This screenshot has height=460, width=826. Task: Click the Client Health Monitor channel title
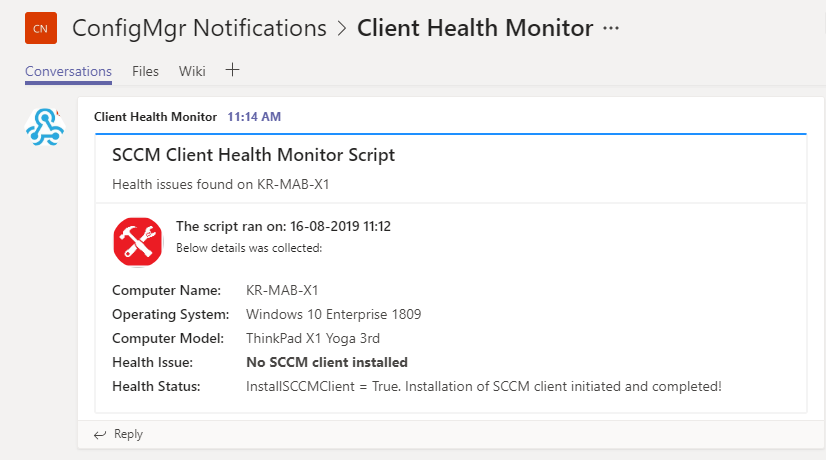tap(475, 28)
